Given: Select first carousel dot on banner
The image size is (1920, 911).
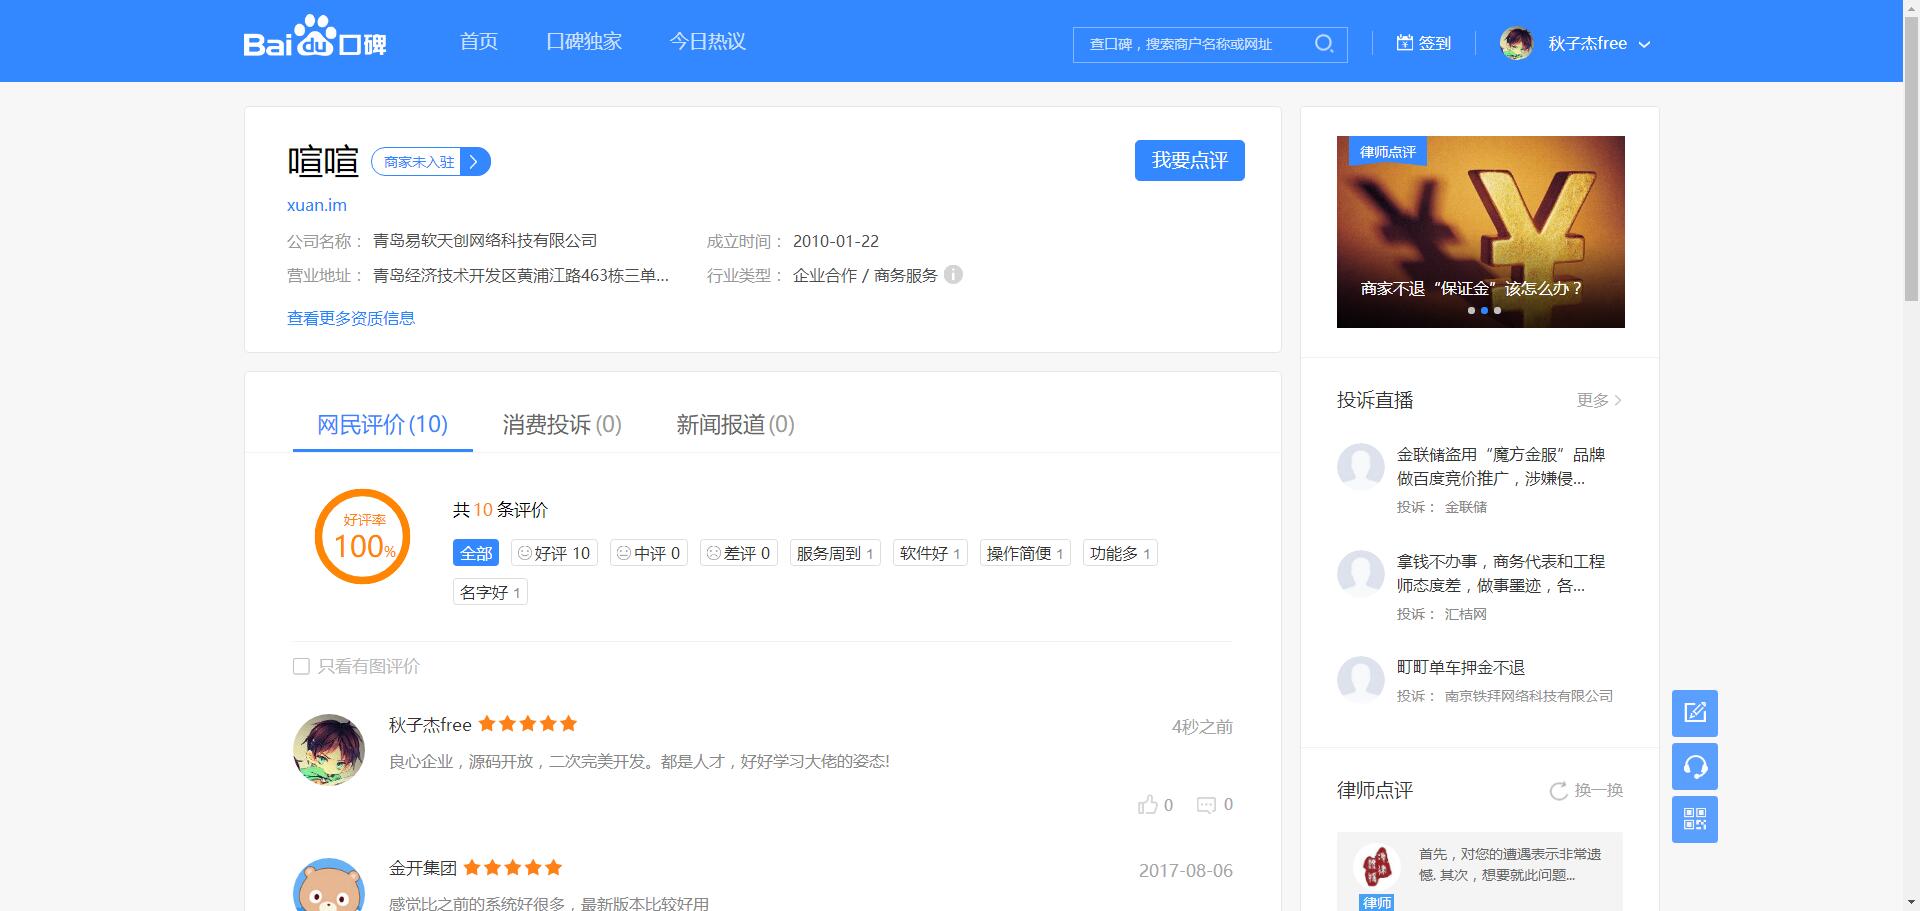Looking at the screenshot, I should [1471, 310].
